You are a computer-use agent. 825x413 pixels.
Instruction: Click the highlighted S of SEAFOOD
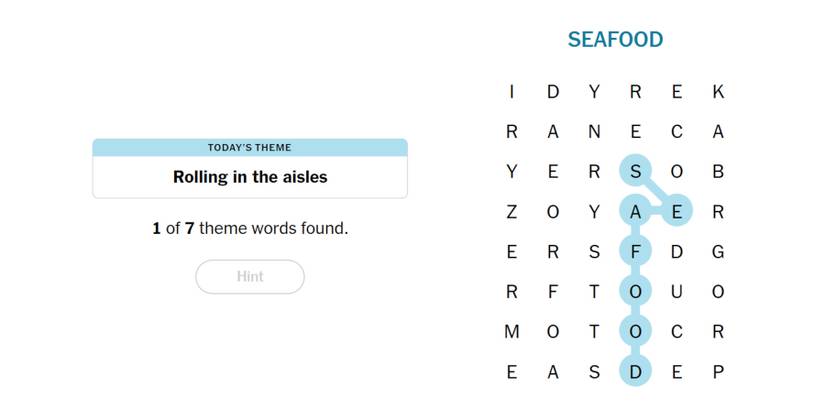click(x=635, y=172)
